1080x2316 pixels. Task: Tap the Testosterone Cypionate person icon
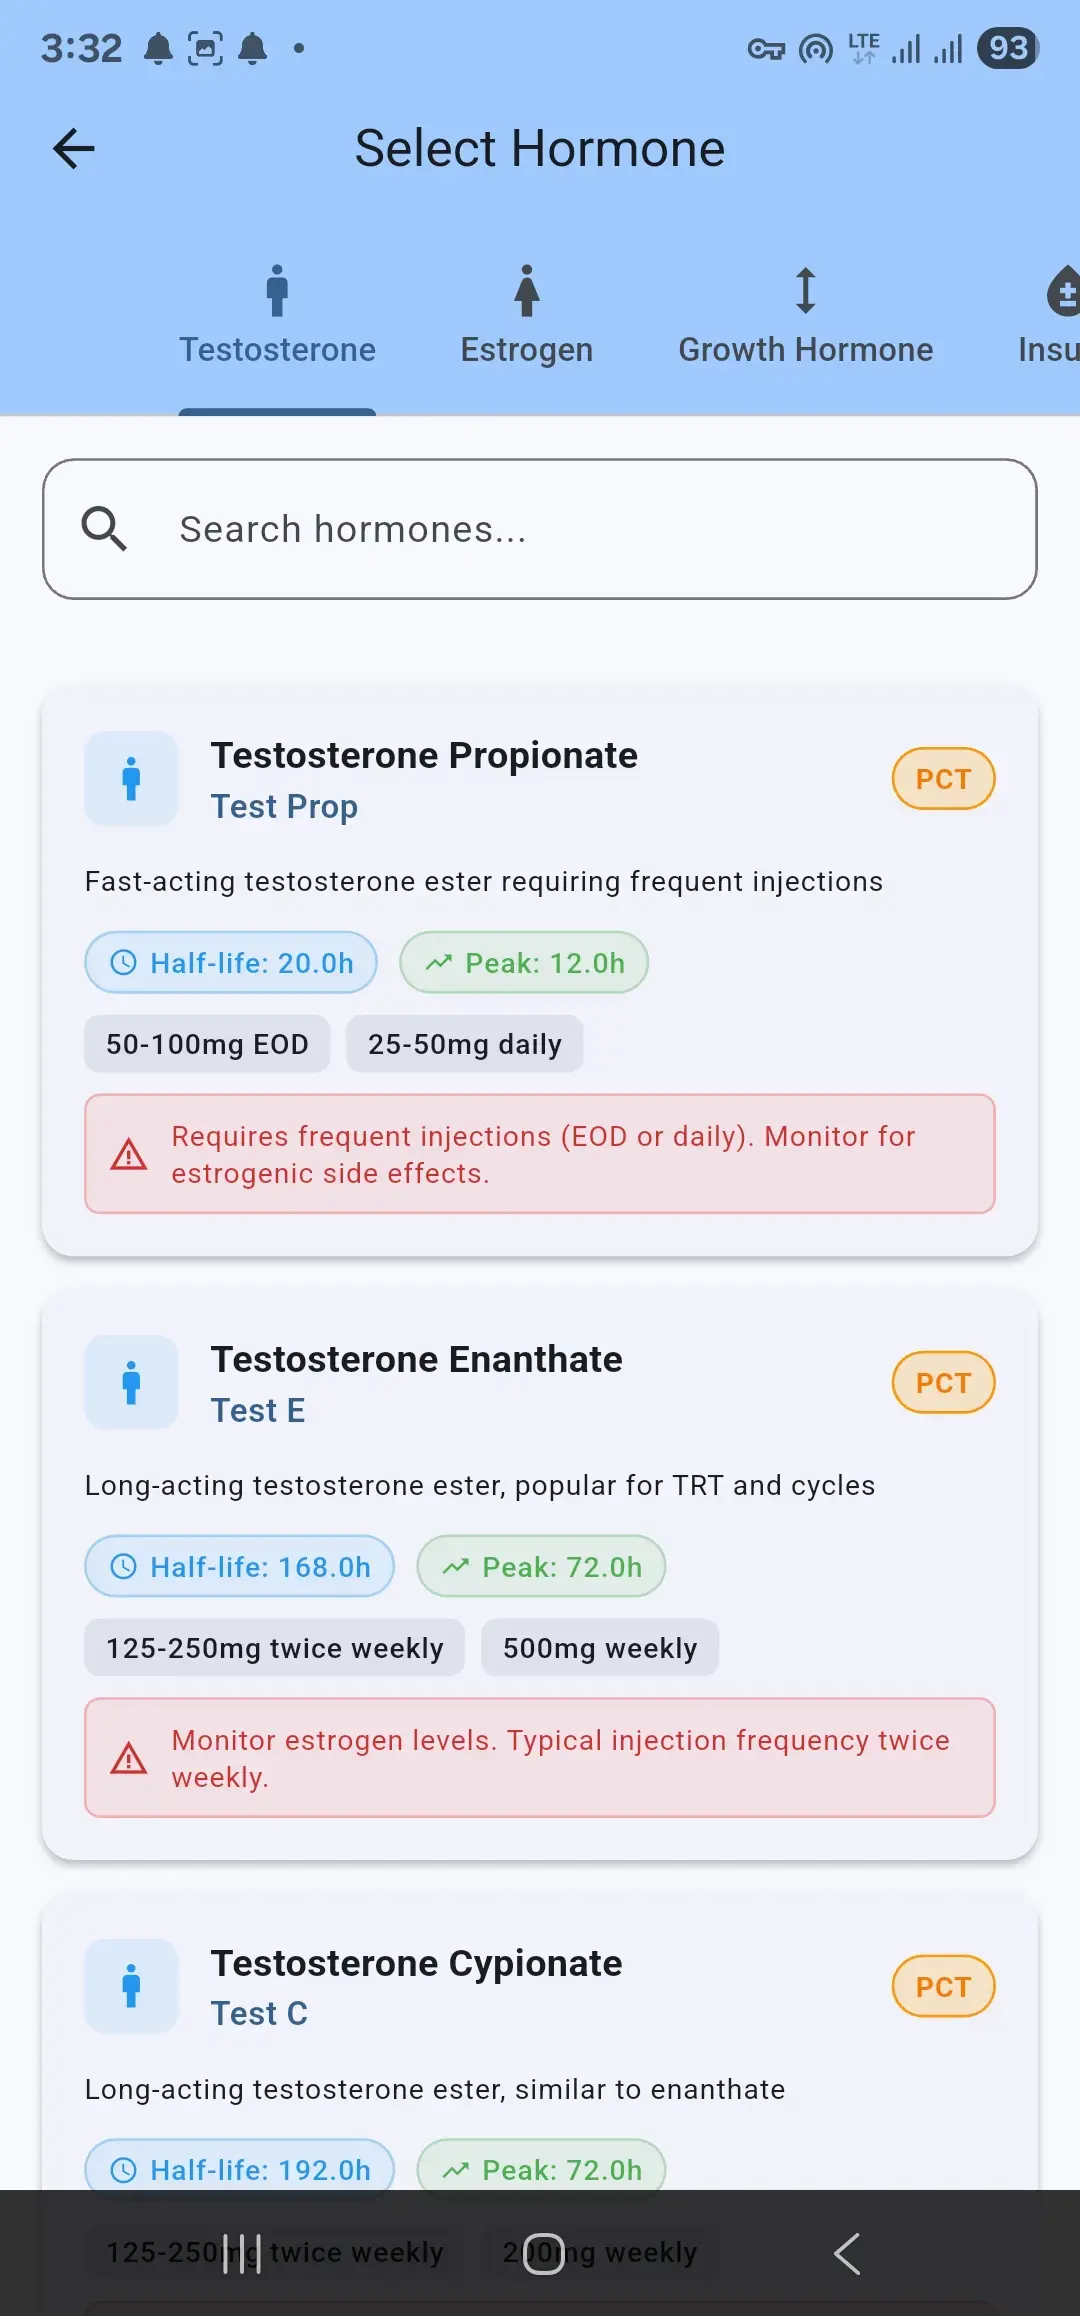[x=131, y=1986]
